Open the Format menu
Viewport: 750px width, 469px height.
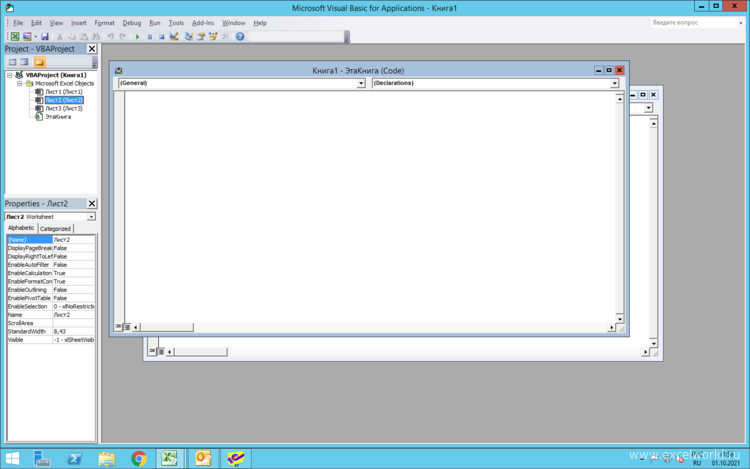pos(104,23)
